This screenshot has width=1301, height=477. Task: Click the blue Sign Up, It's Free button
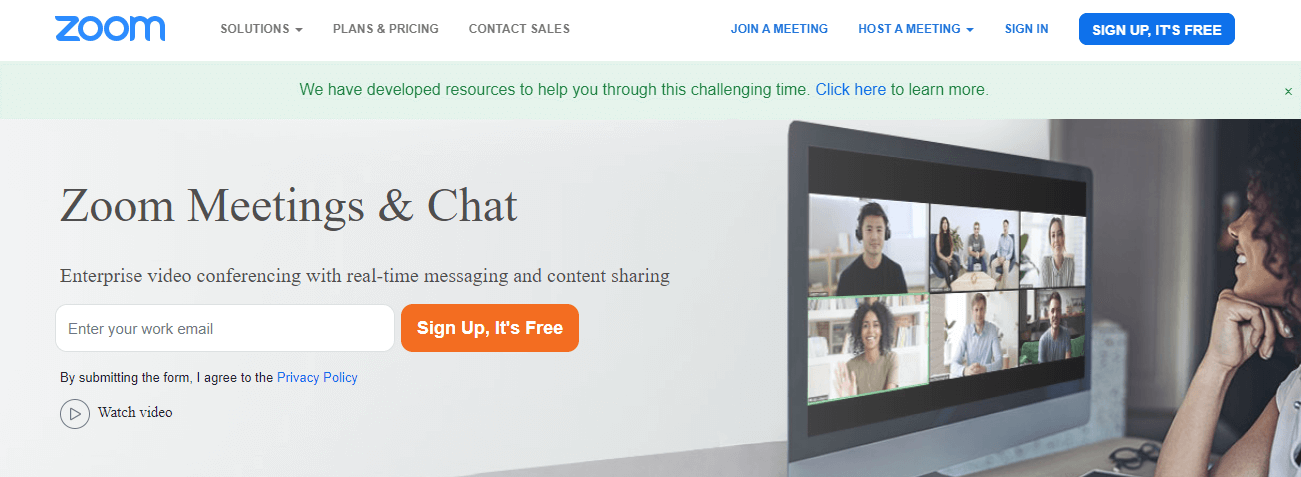click(1157, 29)
